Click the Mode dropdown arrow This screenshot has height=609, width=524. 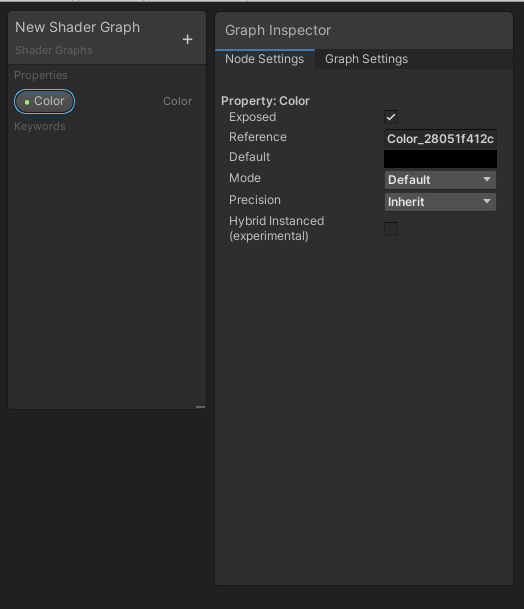487,179
